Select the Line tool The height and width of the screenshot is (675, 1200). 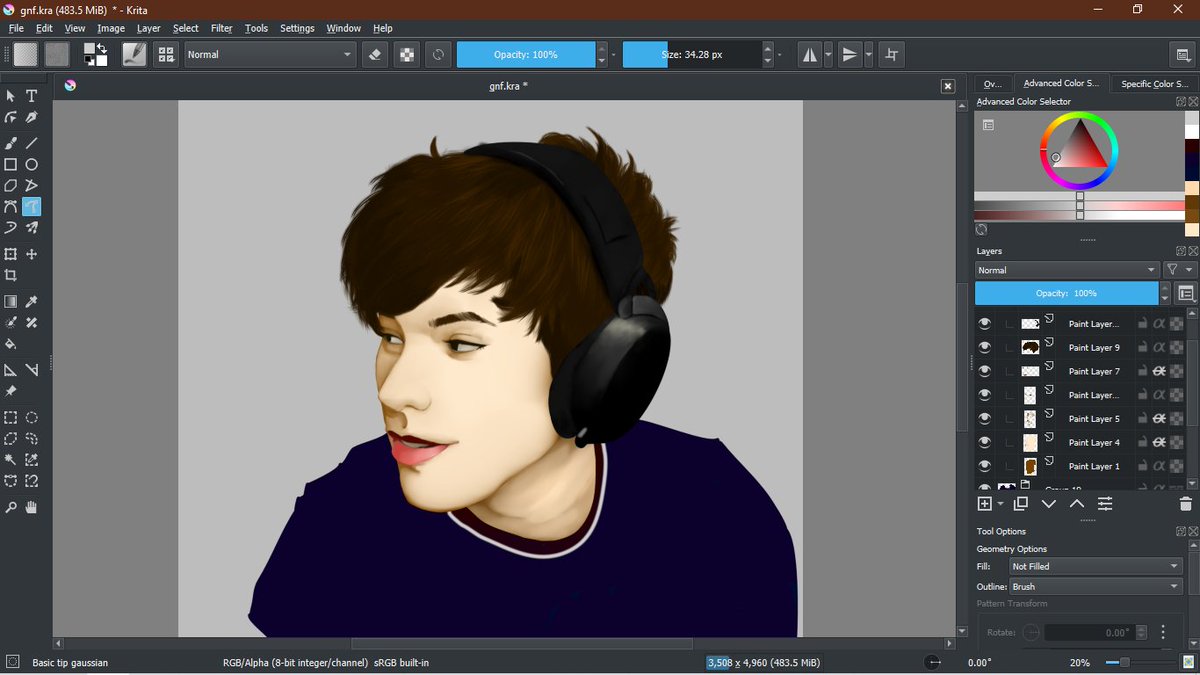pyautogui.click(x=32, y=143)
